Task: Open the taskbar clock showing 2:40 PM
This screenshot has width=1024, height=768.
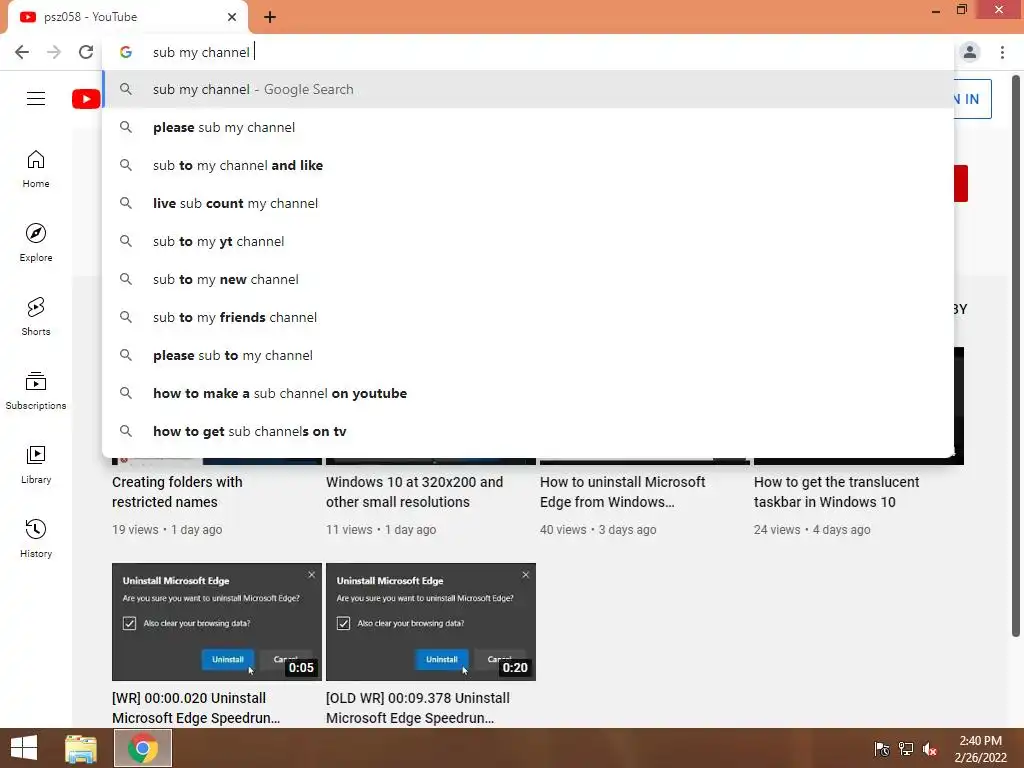Action: [x=980, y=749]
